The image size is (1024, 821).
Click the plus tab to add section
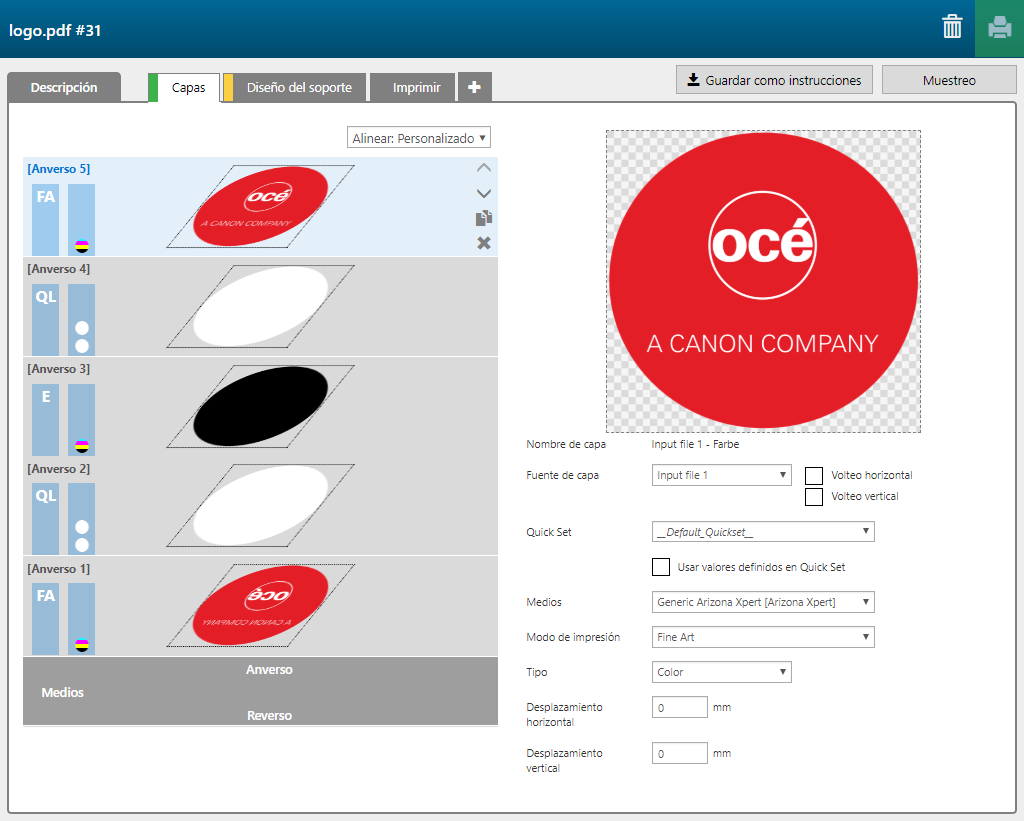pyautogui.click(x=475, y=87)
